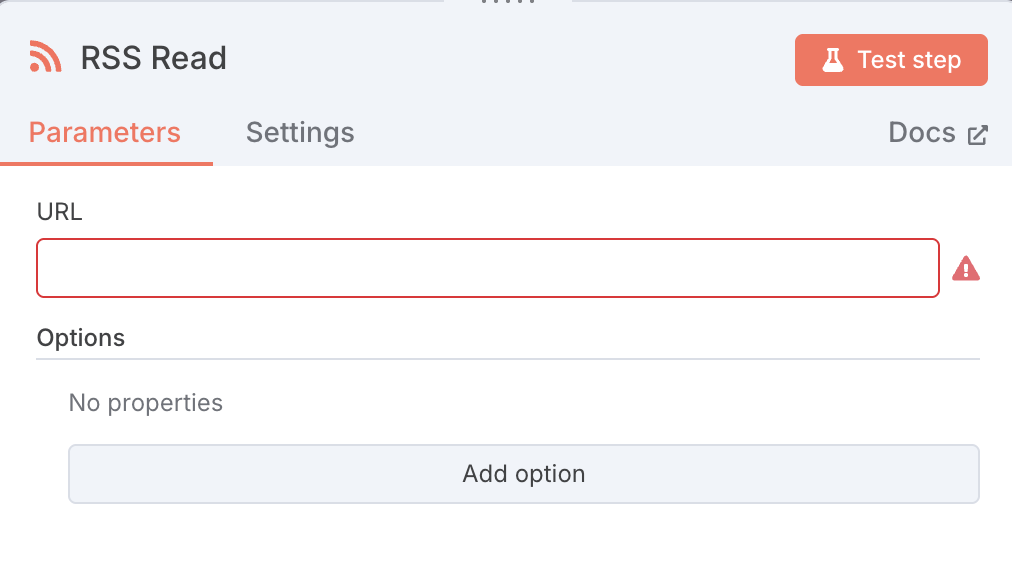Image resolution: width=1012 pixels, height=578 pixels.
Task: Click the URL field label
Action: click(x=59, y=212)
